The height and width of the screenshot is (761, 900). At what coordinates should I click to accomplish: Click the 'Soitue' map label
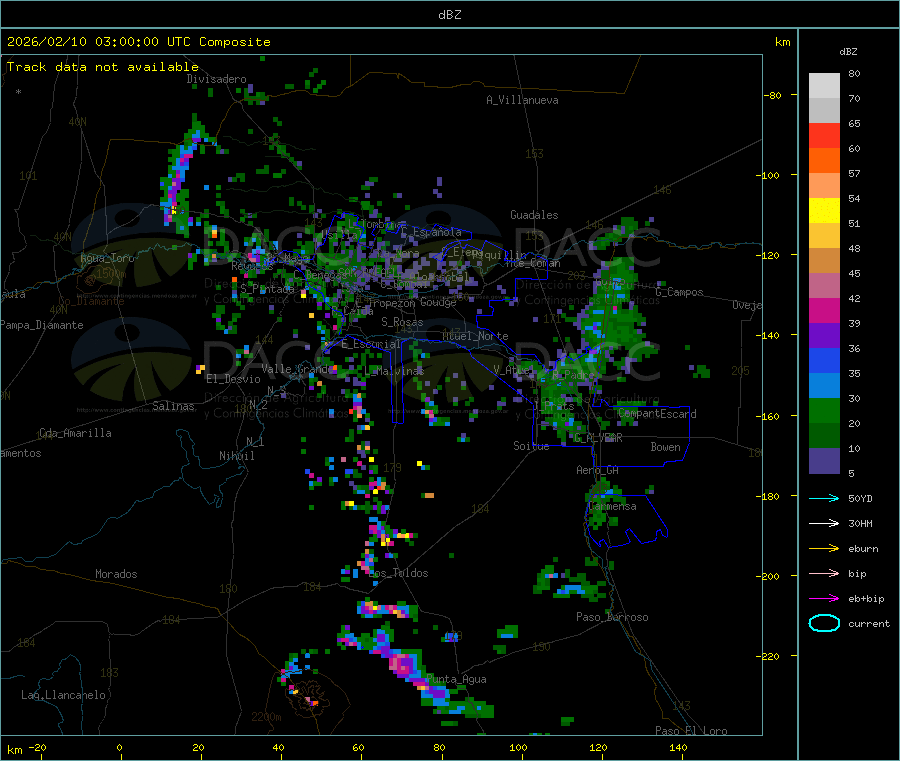532,446
